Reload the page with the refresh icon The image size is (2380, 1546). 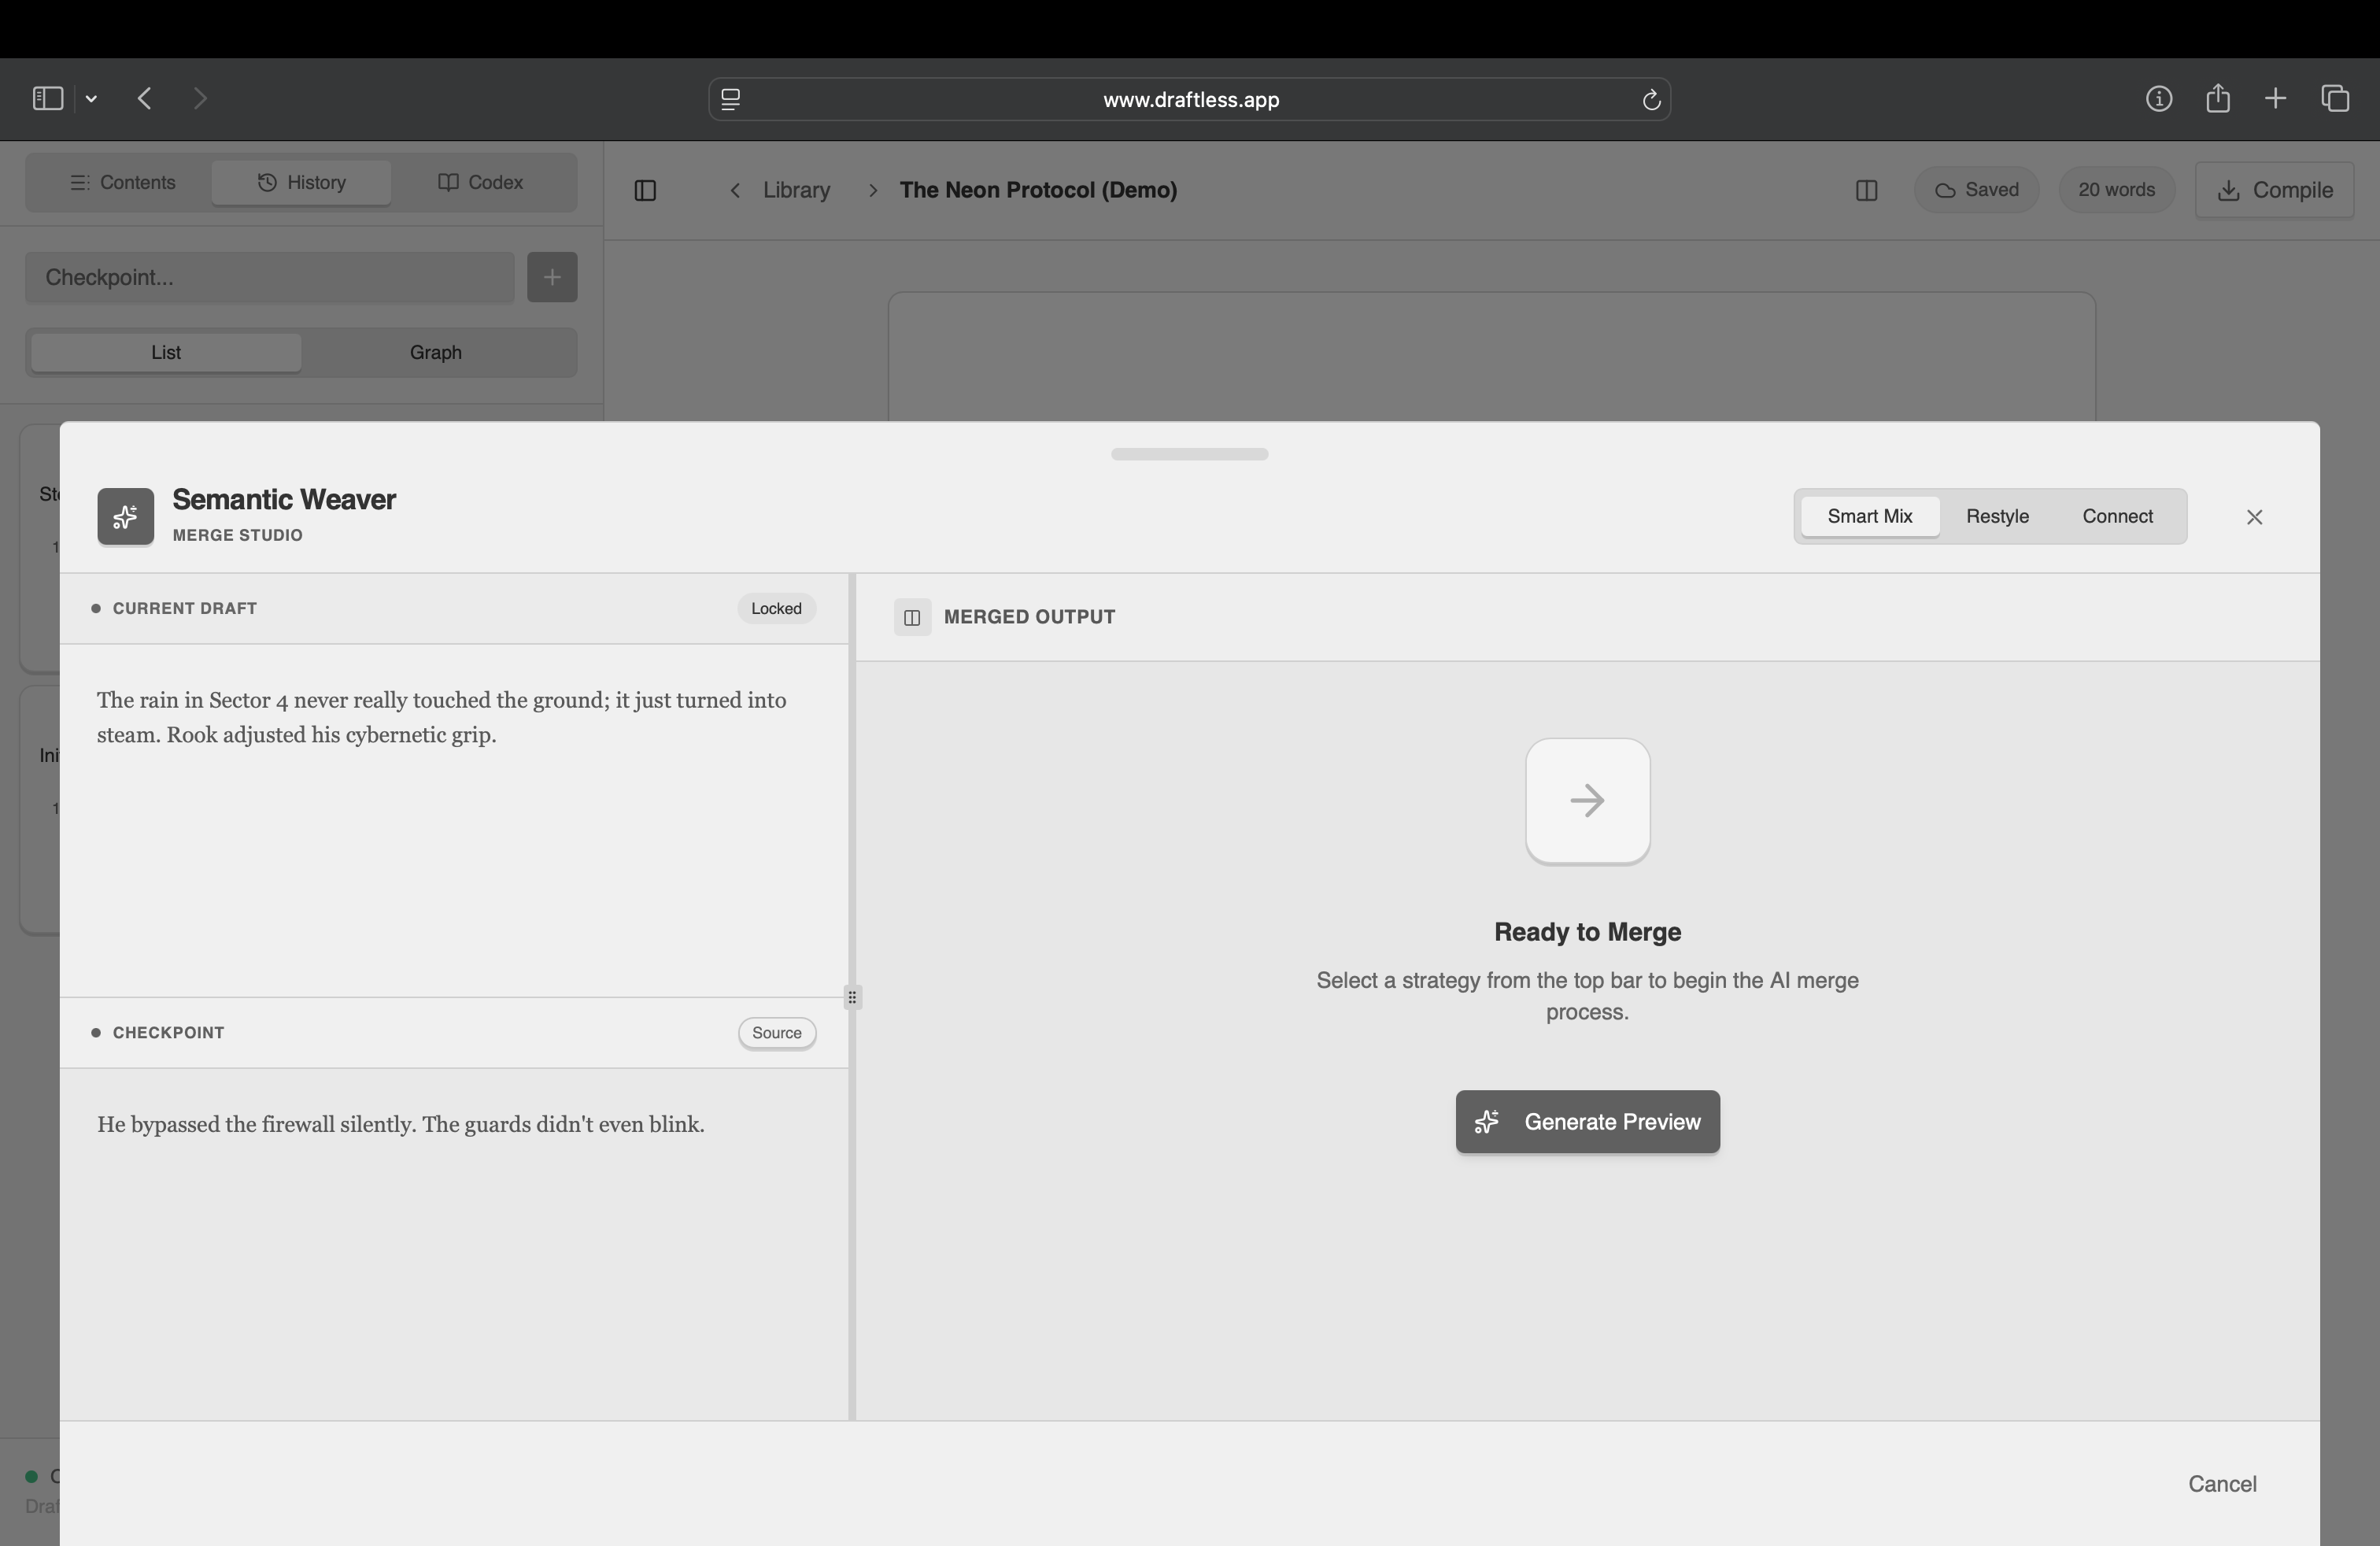point(1651,99)
